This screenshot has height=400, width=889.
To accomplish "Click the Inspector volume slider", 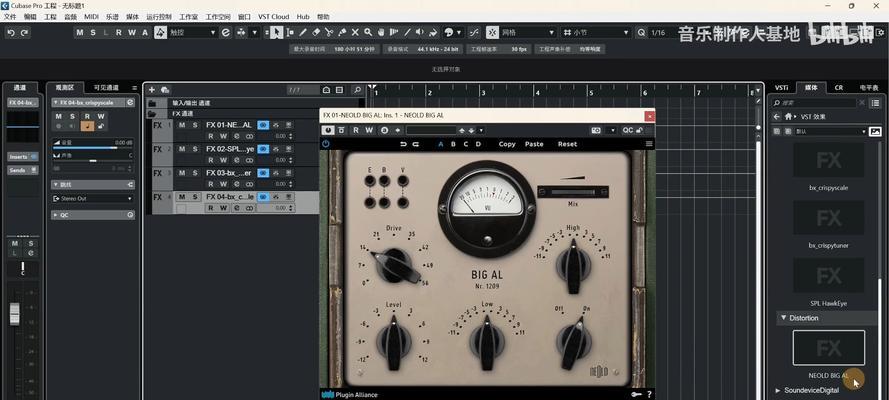I will [93, 146].
